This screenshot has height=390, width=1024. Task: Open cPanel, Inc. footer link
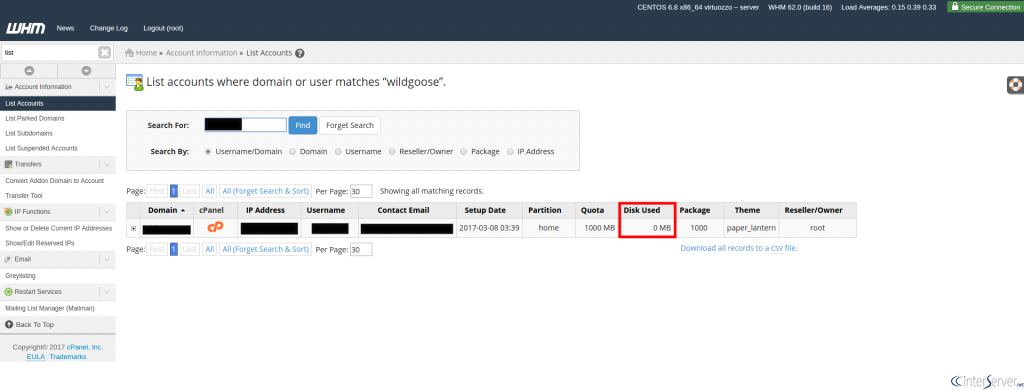[85, 347]
